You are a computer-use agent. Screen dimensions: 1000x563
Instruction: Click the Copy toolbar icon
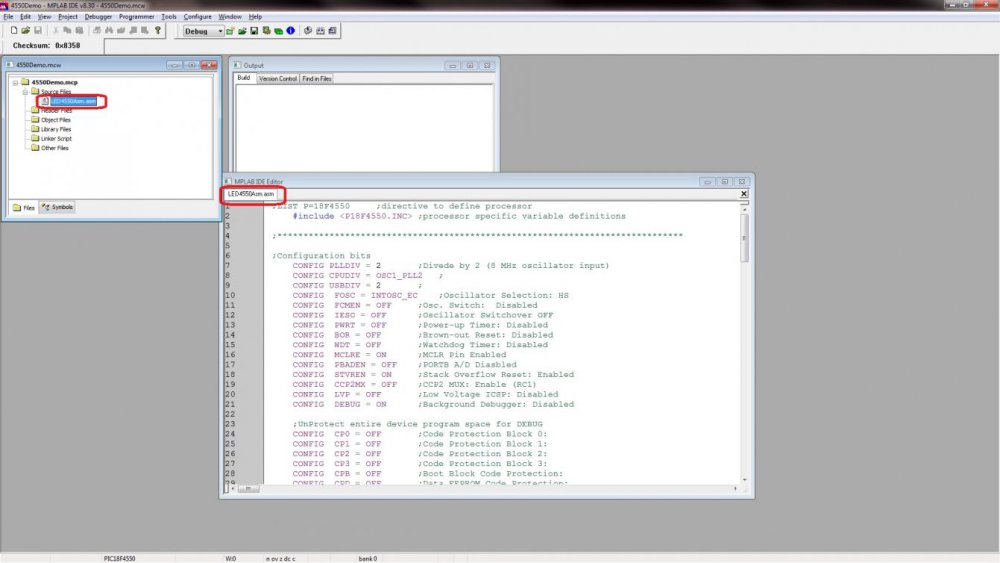67,30
